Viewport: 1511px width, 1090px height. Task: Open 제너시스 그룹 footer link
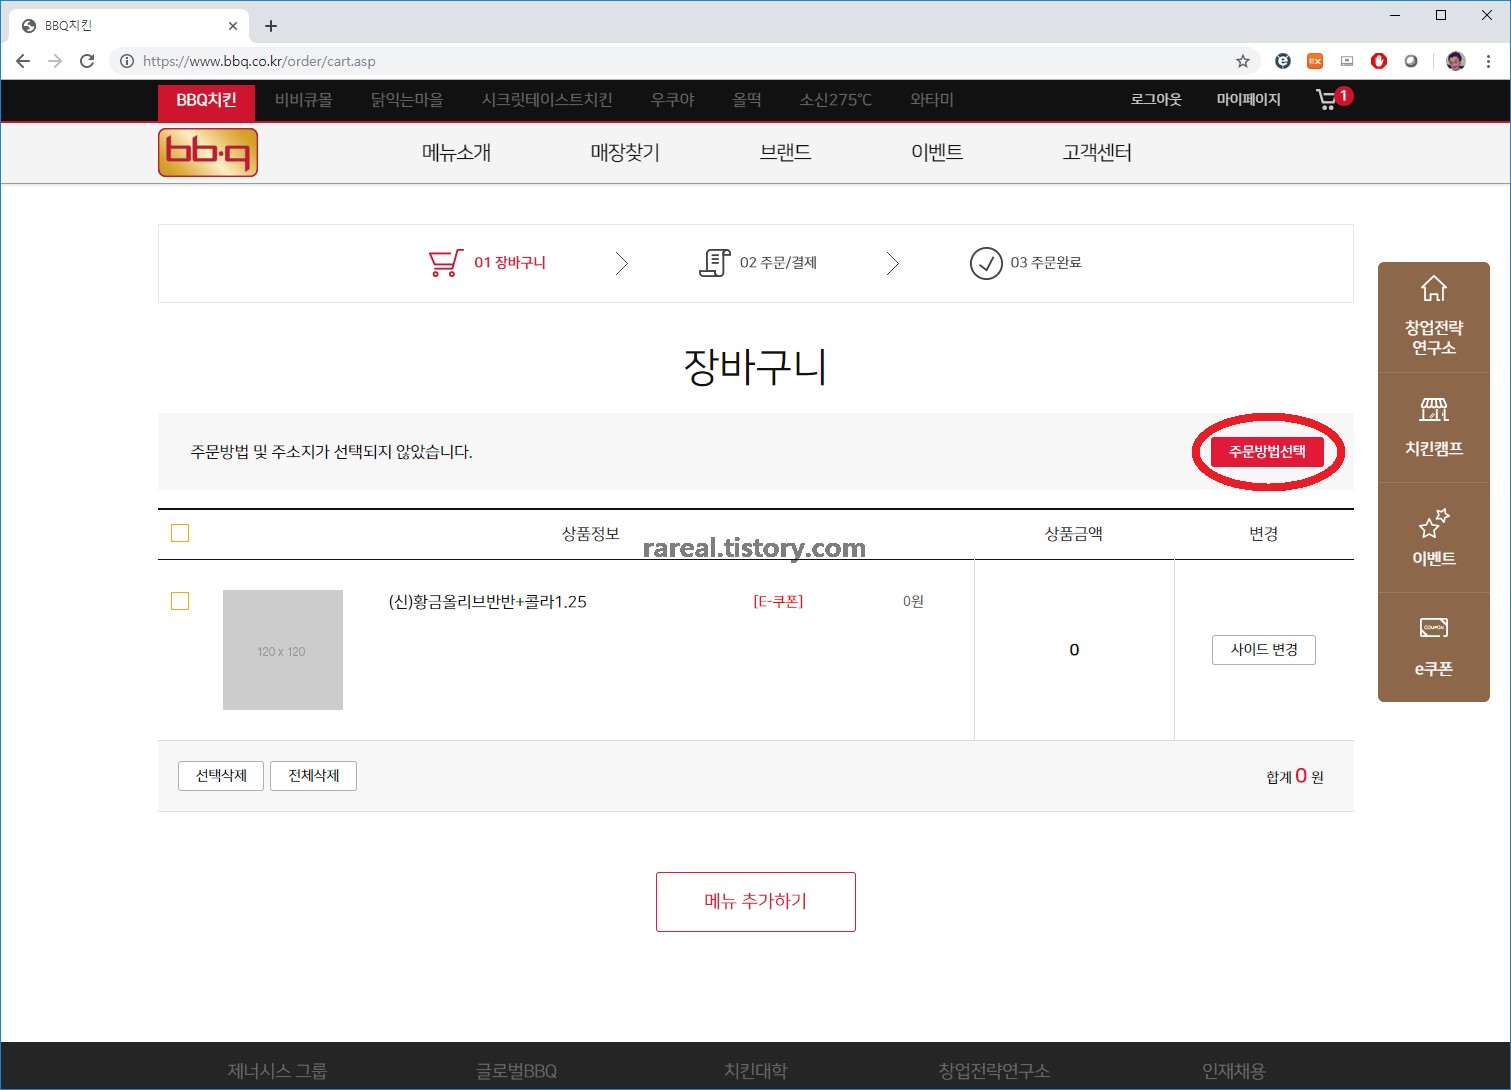(x=277, y=1071)
